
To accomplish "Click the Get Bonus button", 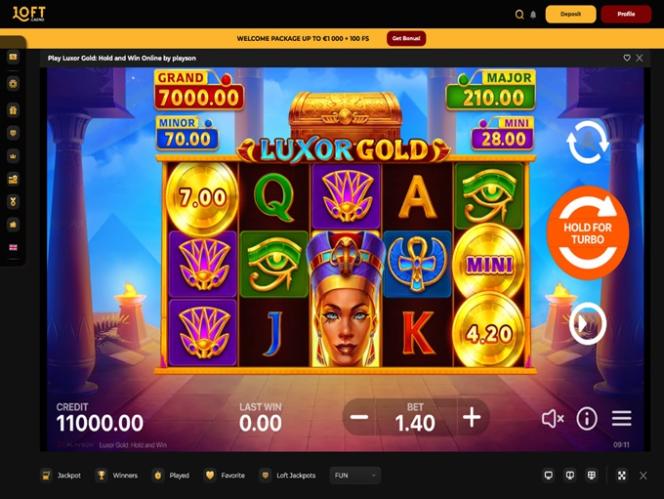I will click(406, 38).
